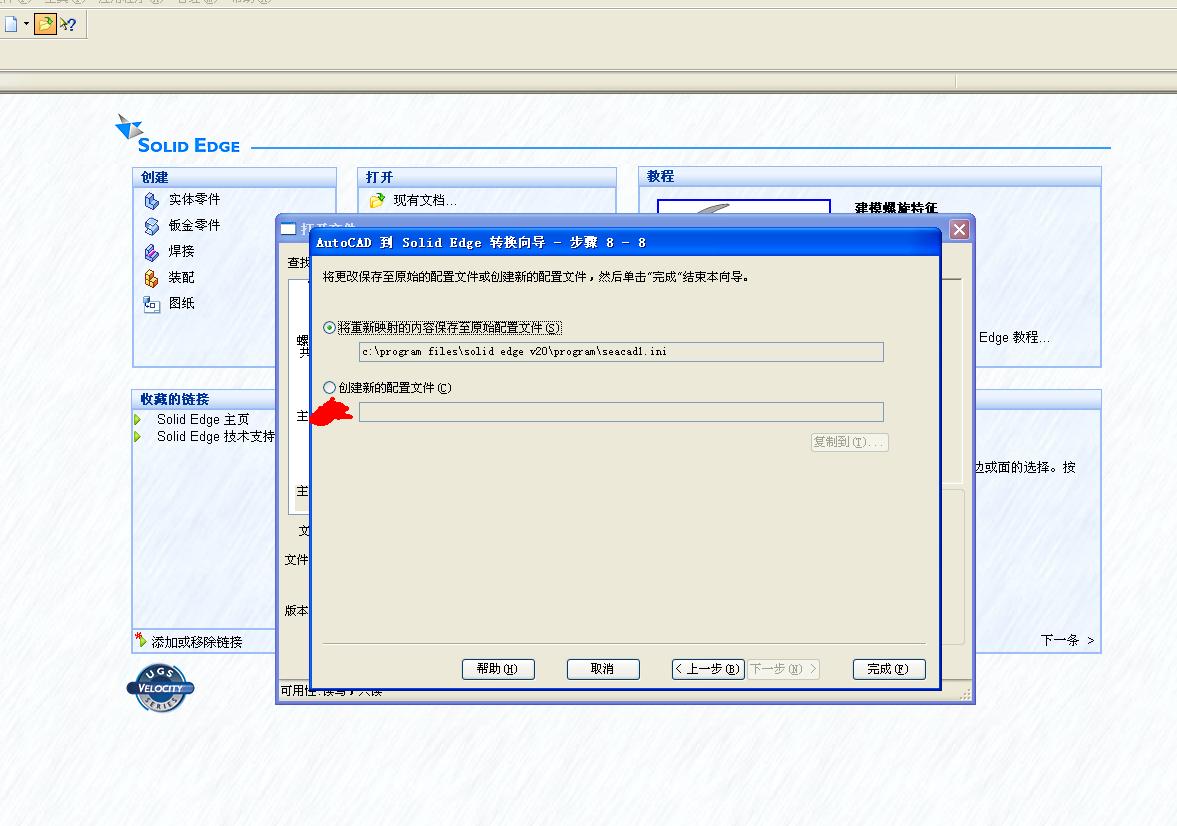Click the 建模螺旋特征 tutorial title
This screenshot has width=1177, height=826.
click(896, 208)
